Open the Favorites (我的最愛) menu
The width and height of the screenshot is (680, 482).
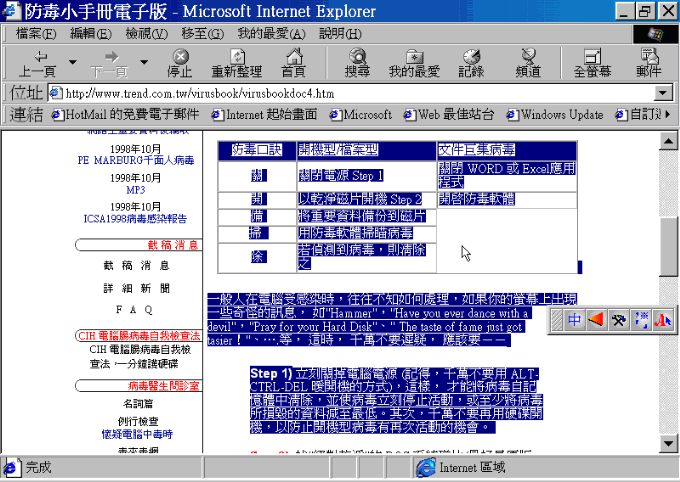(x=271, y=34)
